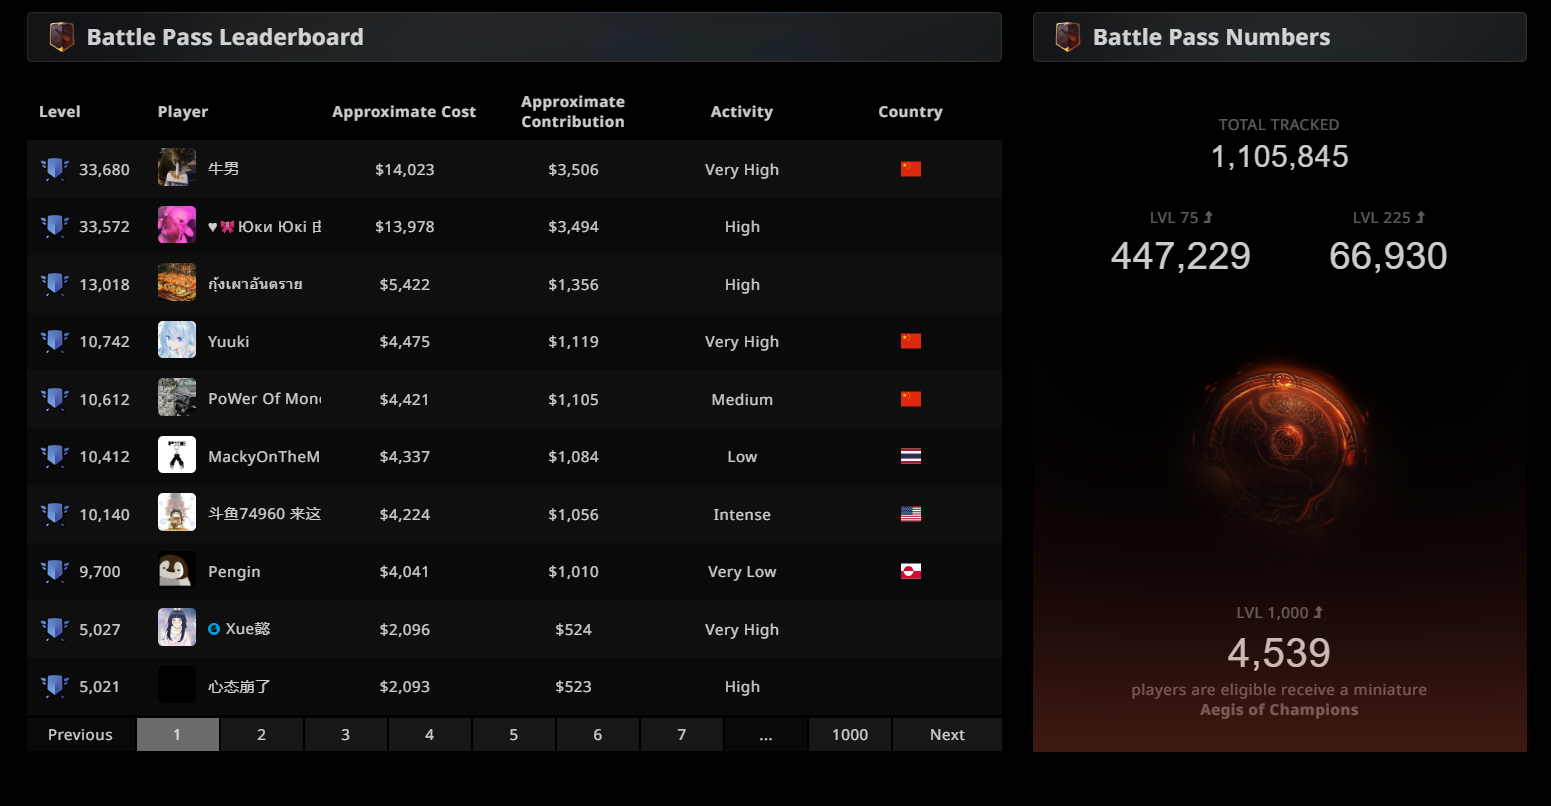Click the Next page button
The height and width of the screenshot is (806, 1551).
[947, 735]
